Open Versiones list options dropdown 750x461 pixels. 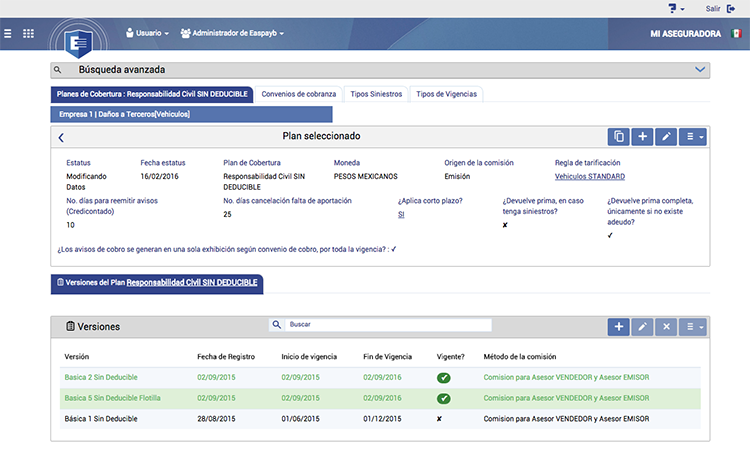[693, 327]
